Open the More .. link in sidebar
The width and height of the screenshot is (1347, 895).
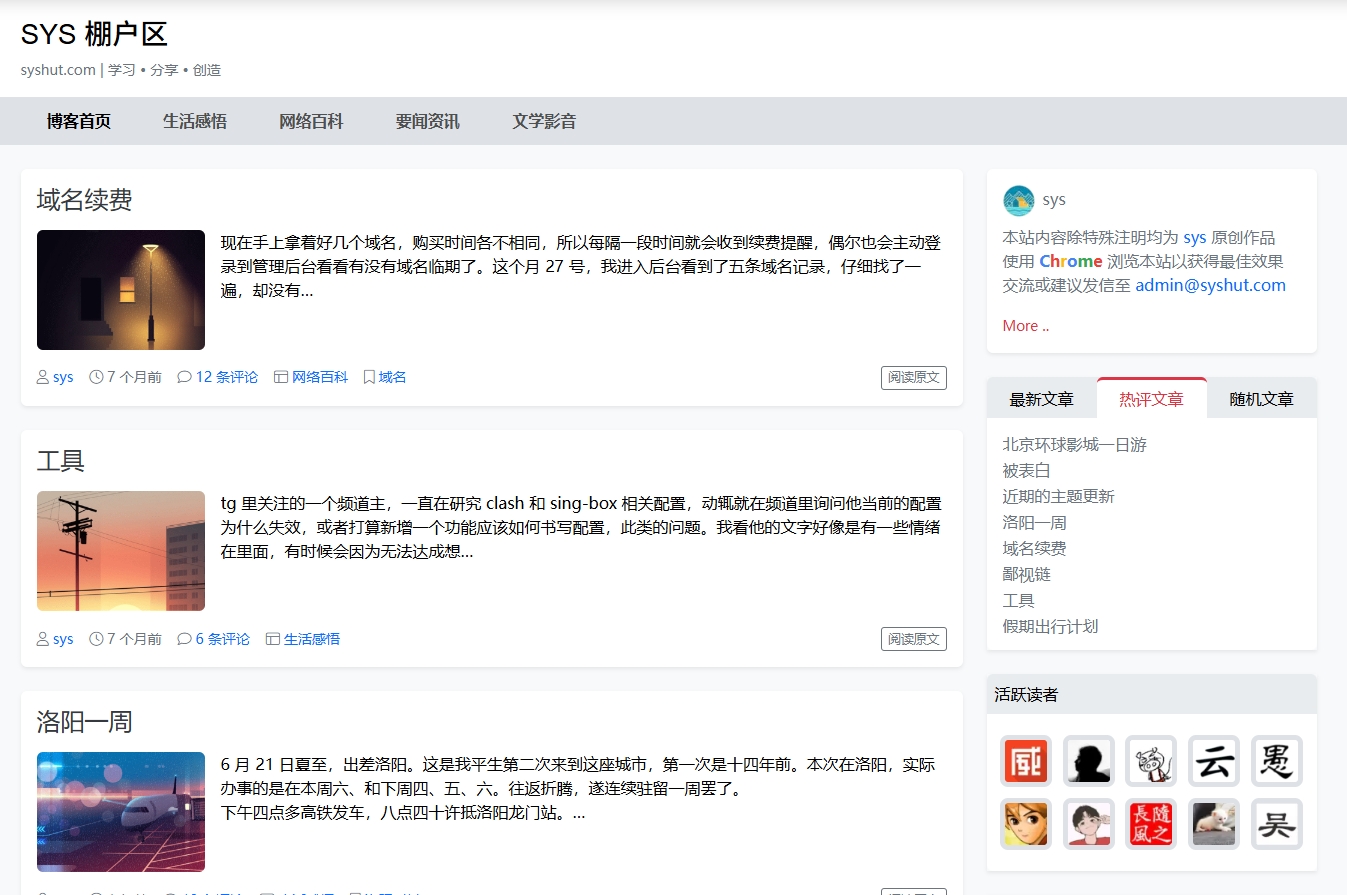click(x=1024, y=325)
